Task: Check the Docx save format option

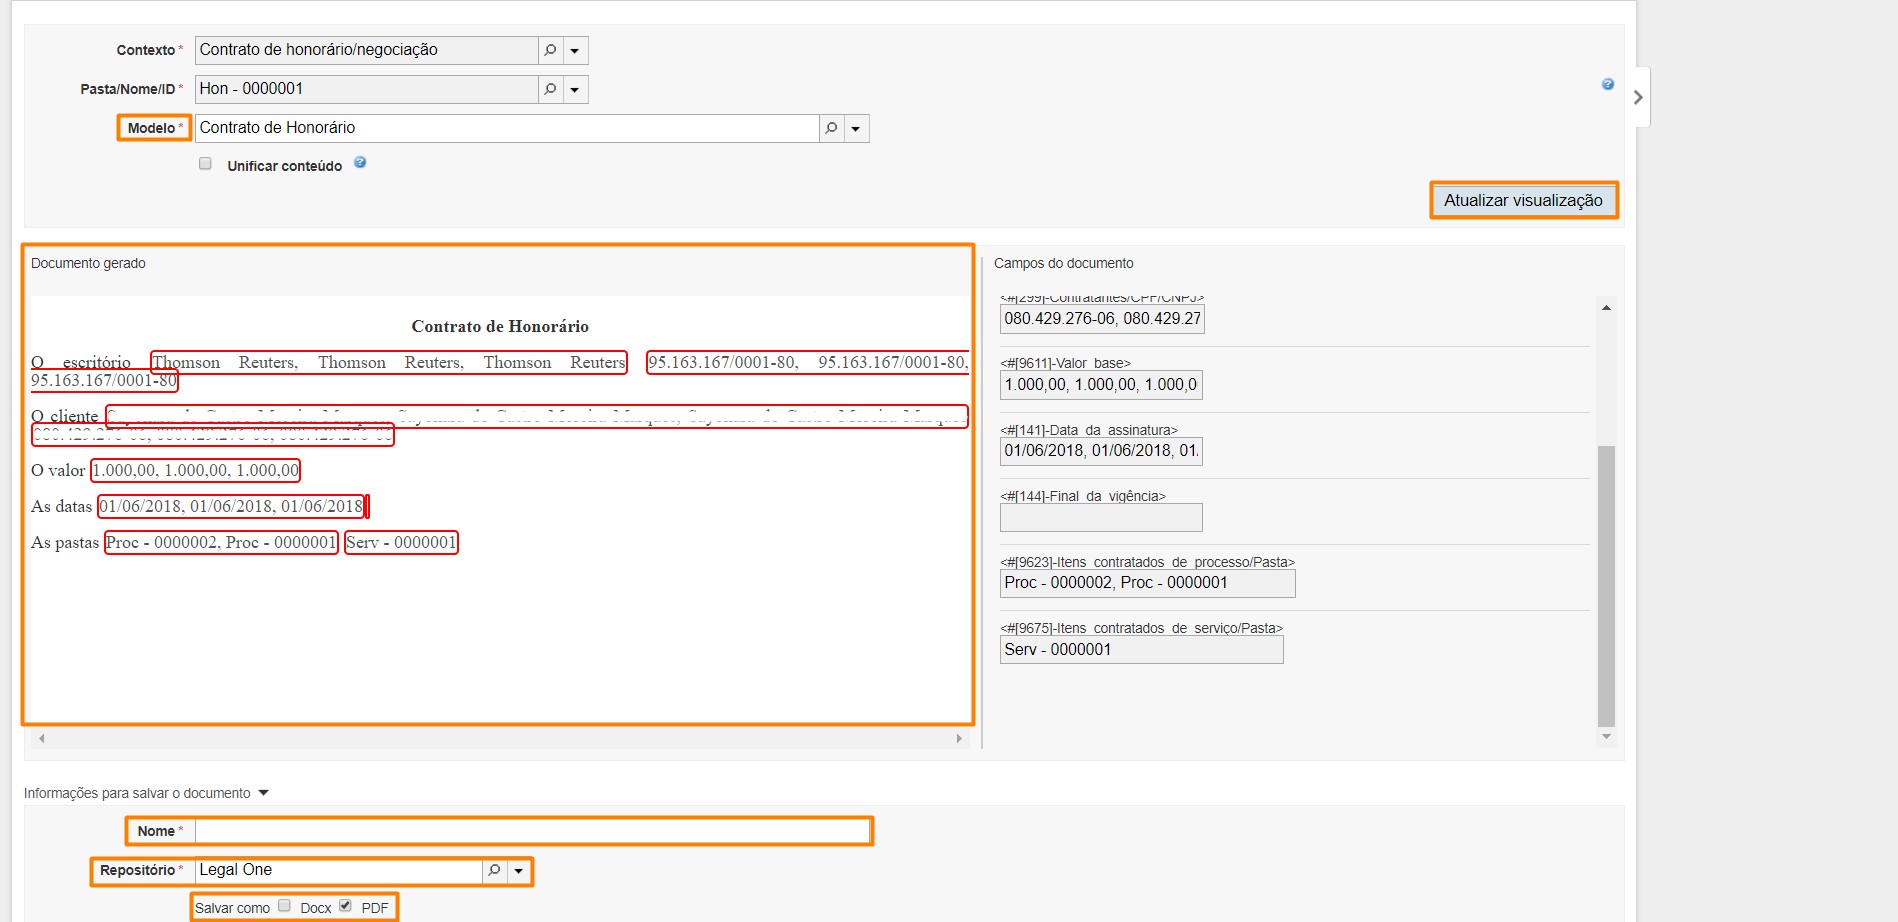Action: click(285, 906)
